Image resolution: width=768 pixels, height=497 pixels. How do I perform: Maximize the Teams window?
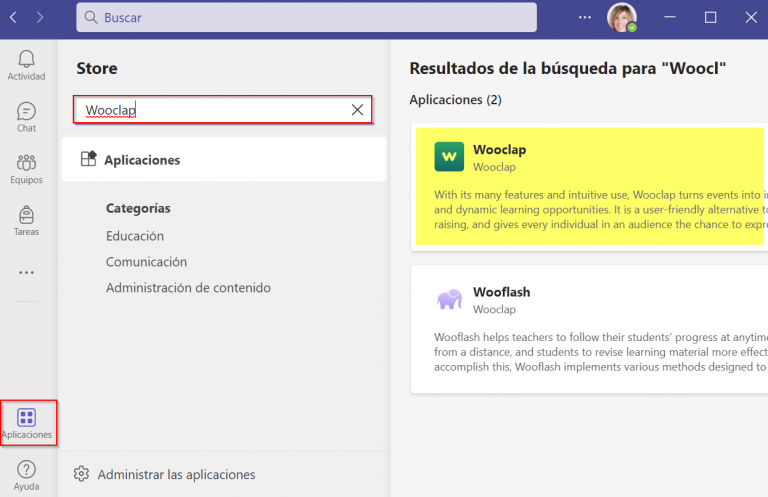710,18
